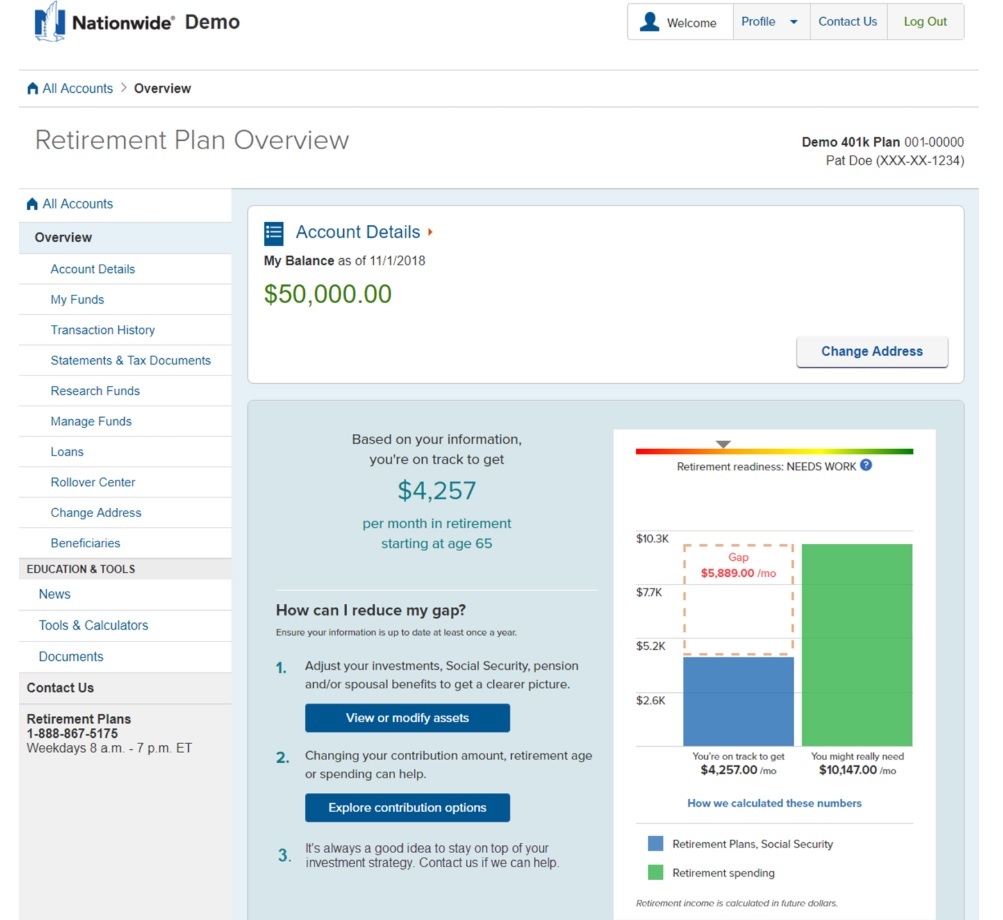This screenshot has height=920, width=1003.
Task: Click Explore contribution options button
Action: tap(407, 807)
